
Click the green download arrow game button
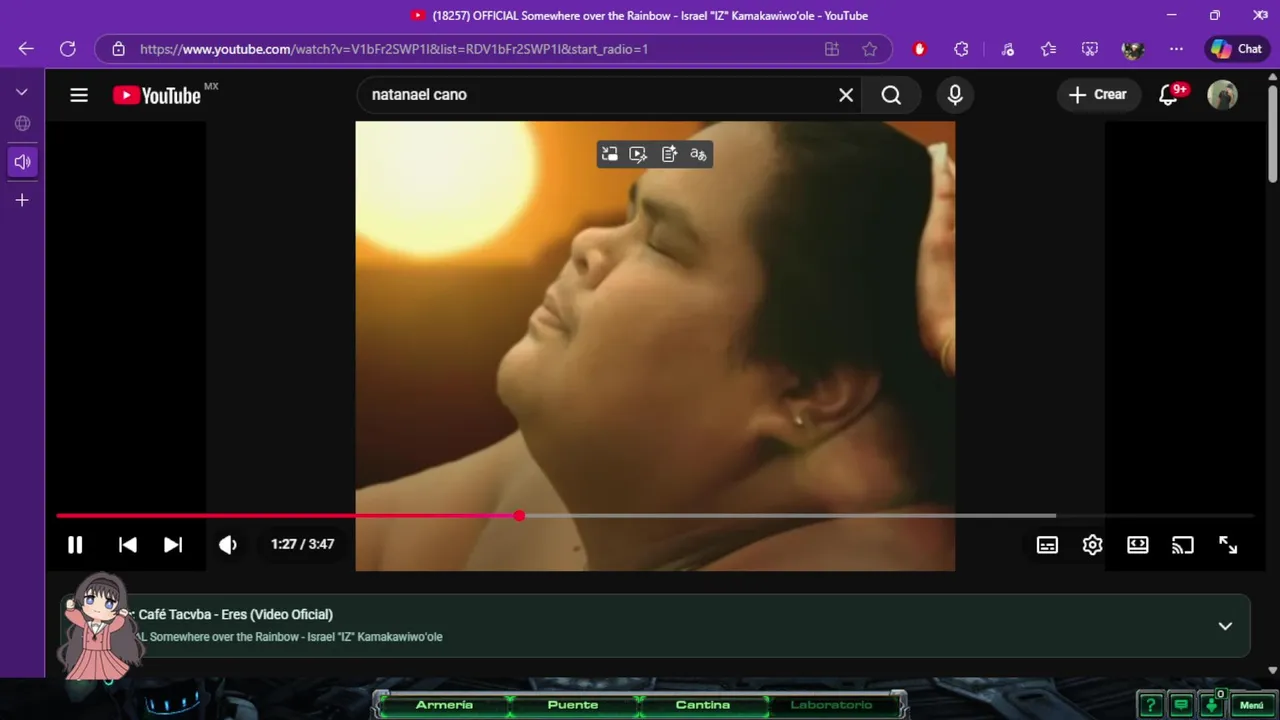pyautogui.click(x=1212, y=705)
